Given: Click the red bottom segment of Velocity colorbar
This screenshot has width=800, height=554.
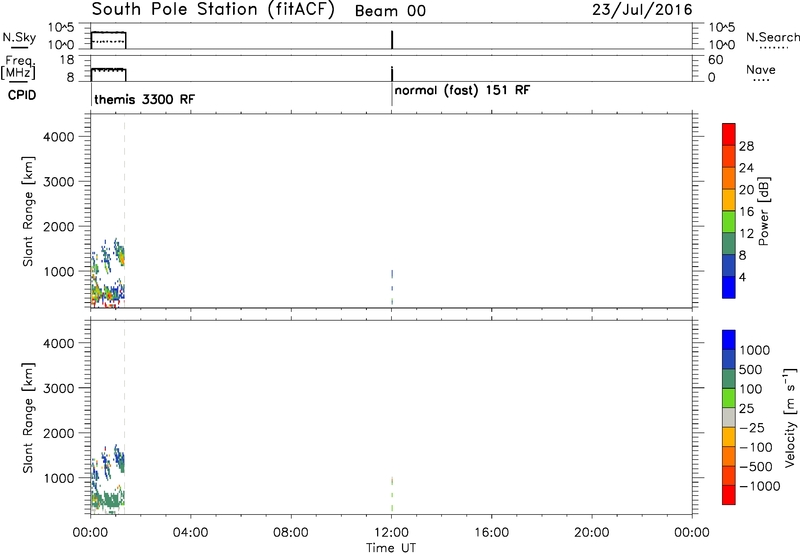Looking at the screenshot, I should 729,495.
